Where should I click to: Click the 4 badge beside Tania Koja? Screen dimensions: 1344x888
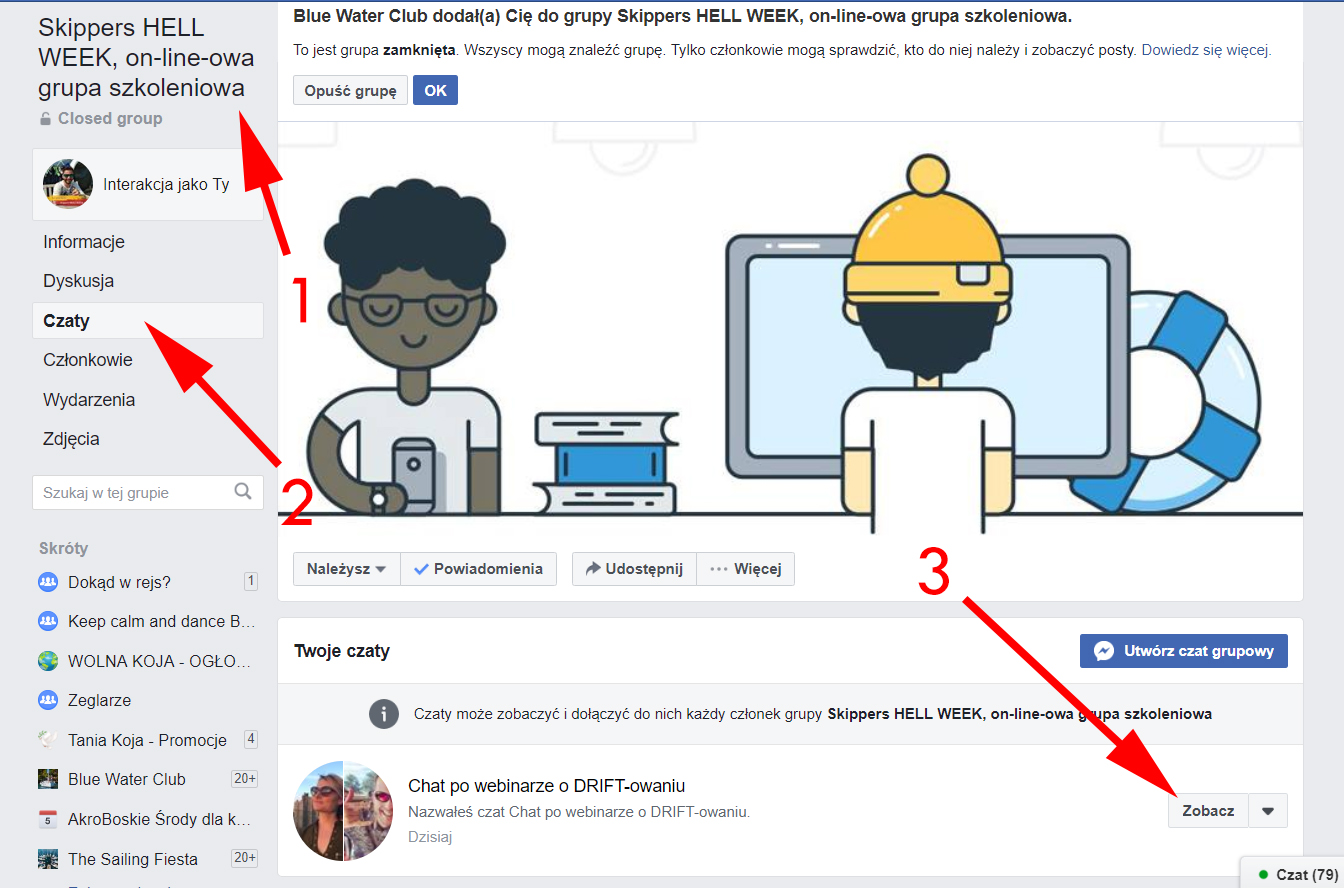251,740
